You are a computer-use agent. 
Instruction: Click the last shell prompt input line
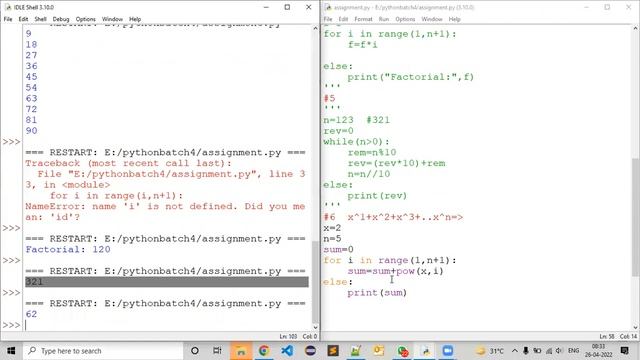(167, 325)
